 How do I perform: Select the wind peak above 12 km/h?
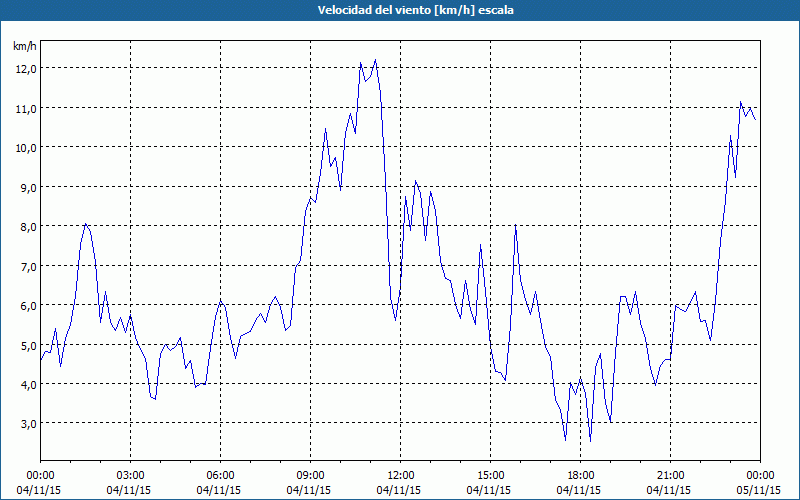click(x=376, y=60)
